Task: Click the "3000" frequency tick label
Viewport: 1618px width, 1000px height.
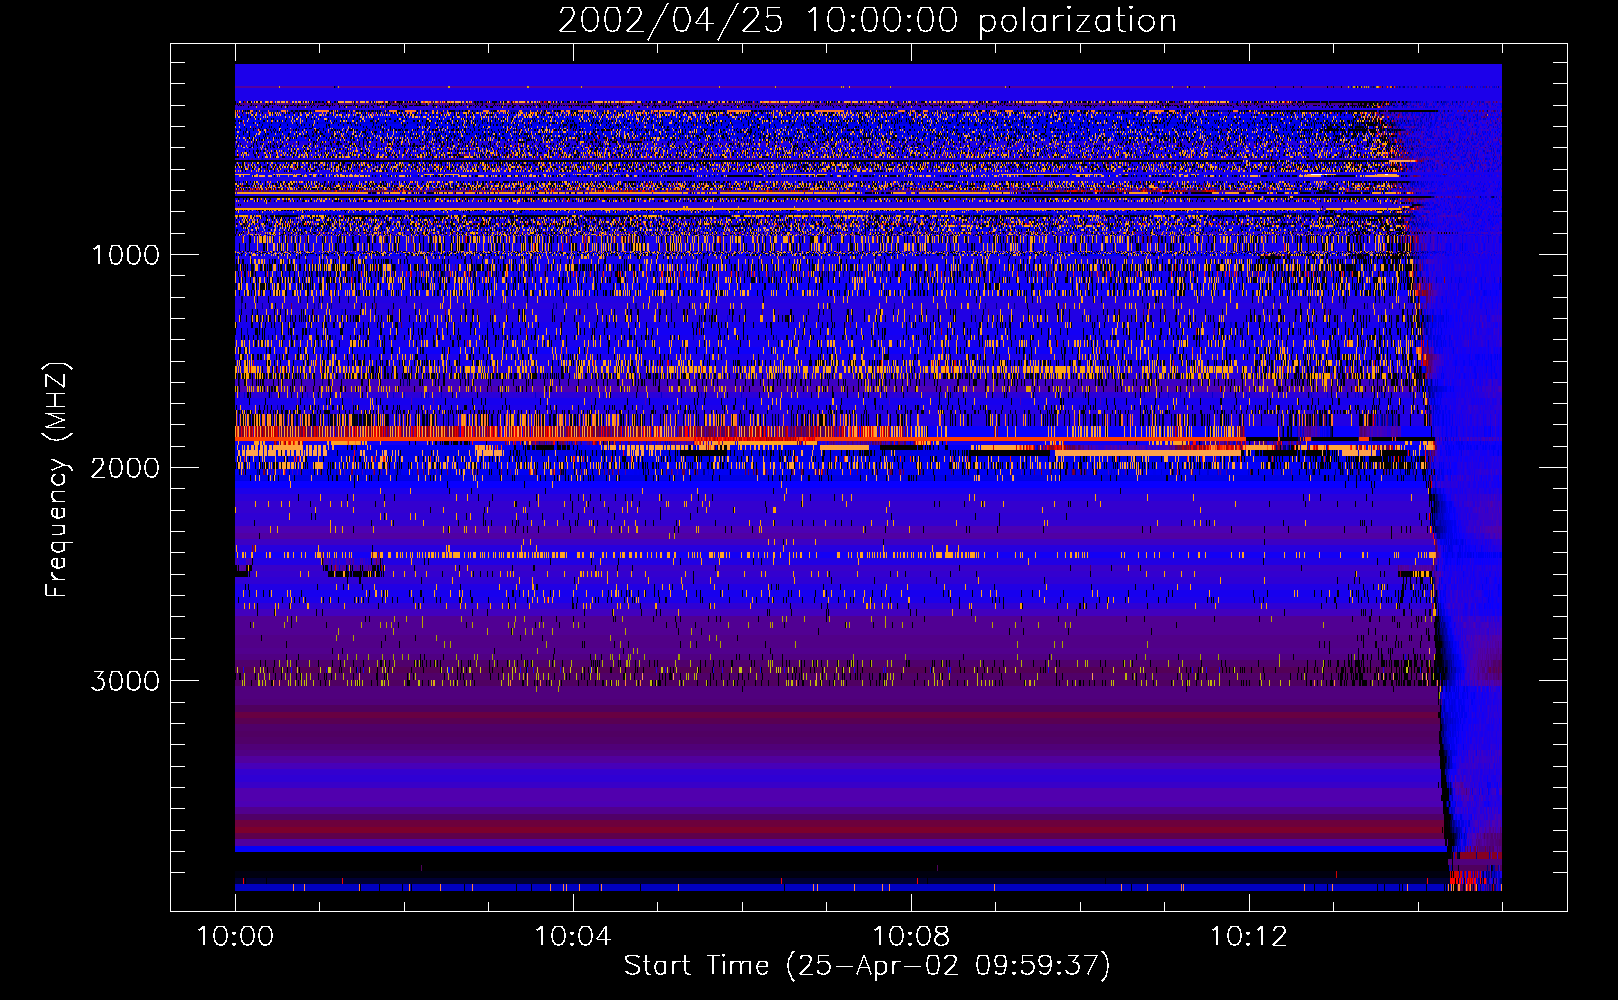Action: click(125, 681)
